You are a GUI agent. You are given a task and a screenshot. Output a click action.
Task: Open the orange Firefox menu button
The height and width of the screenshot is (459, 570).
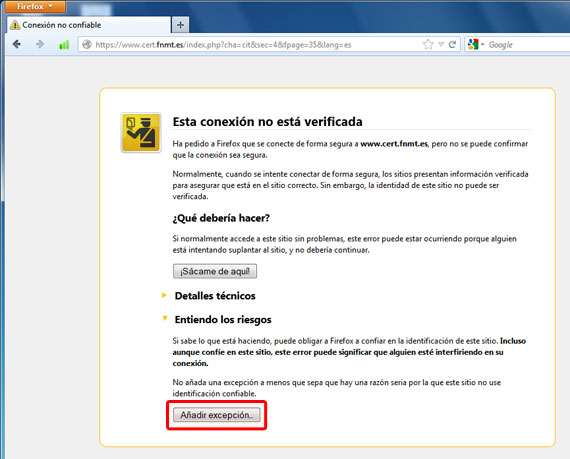point(35,6)
